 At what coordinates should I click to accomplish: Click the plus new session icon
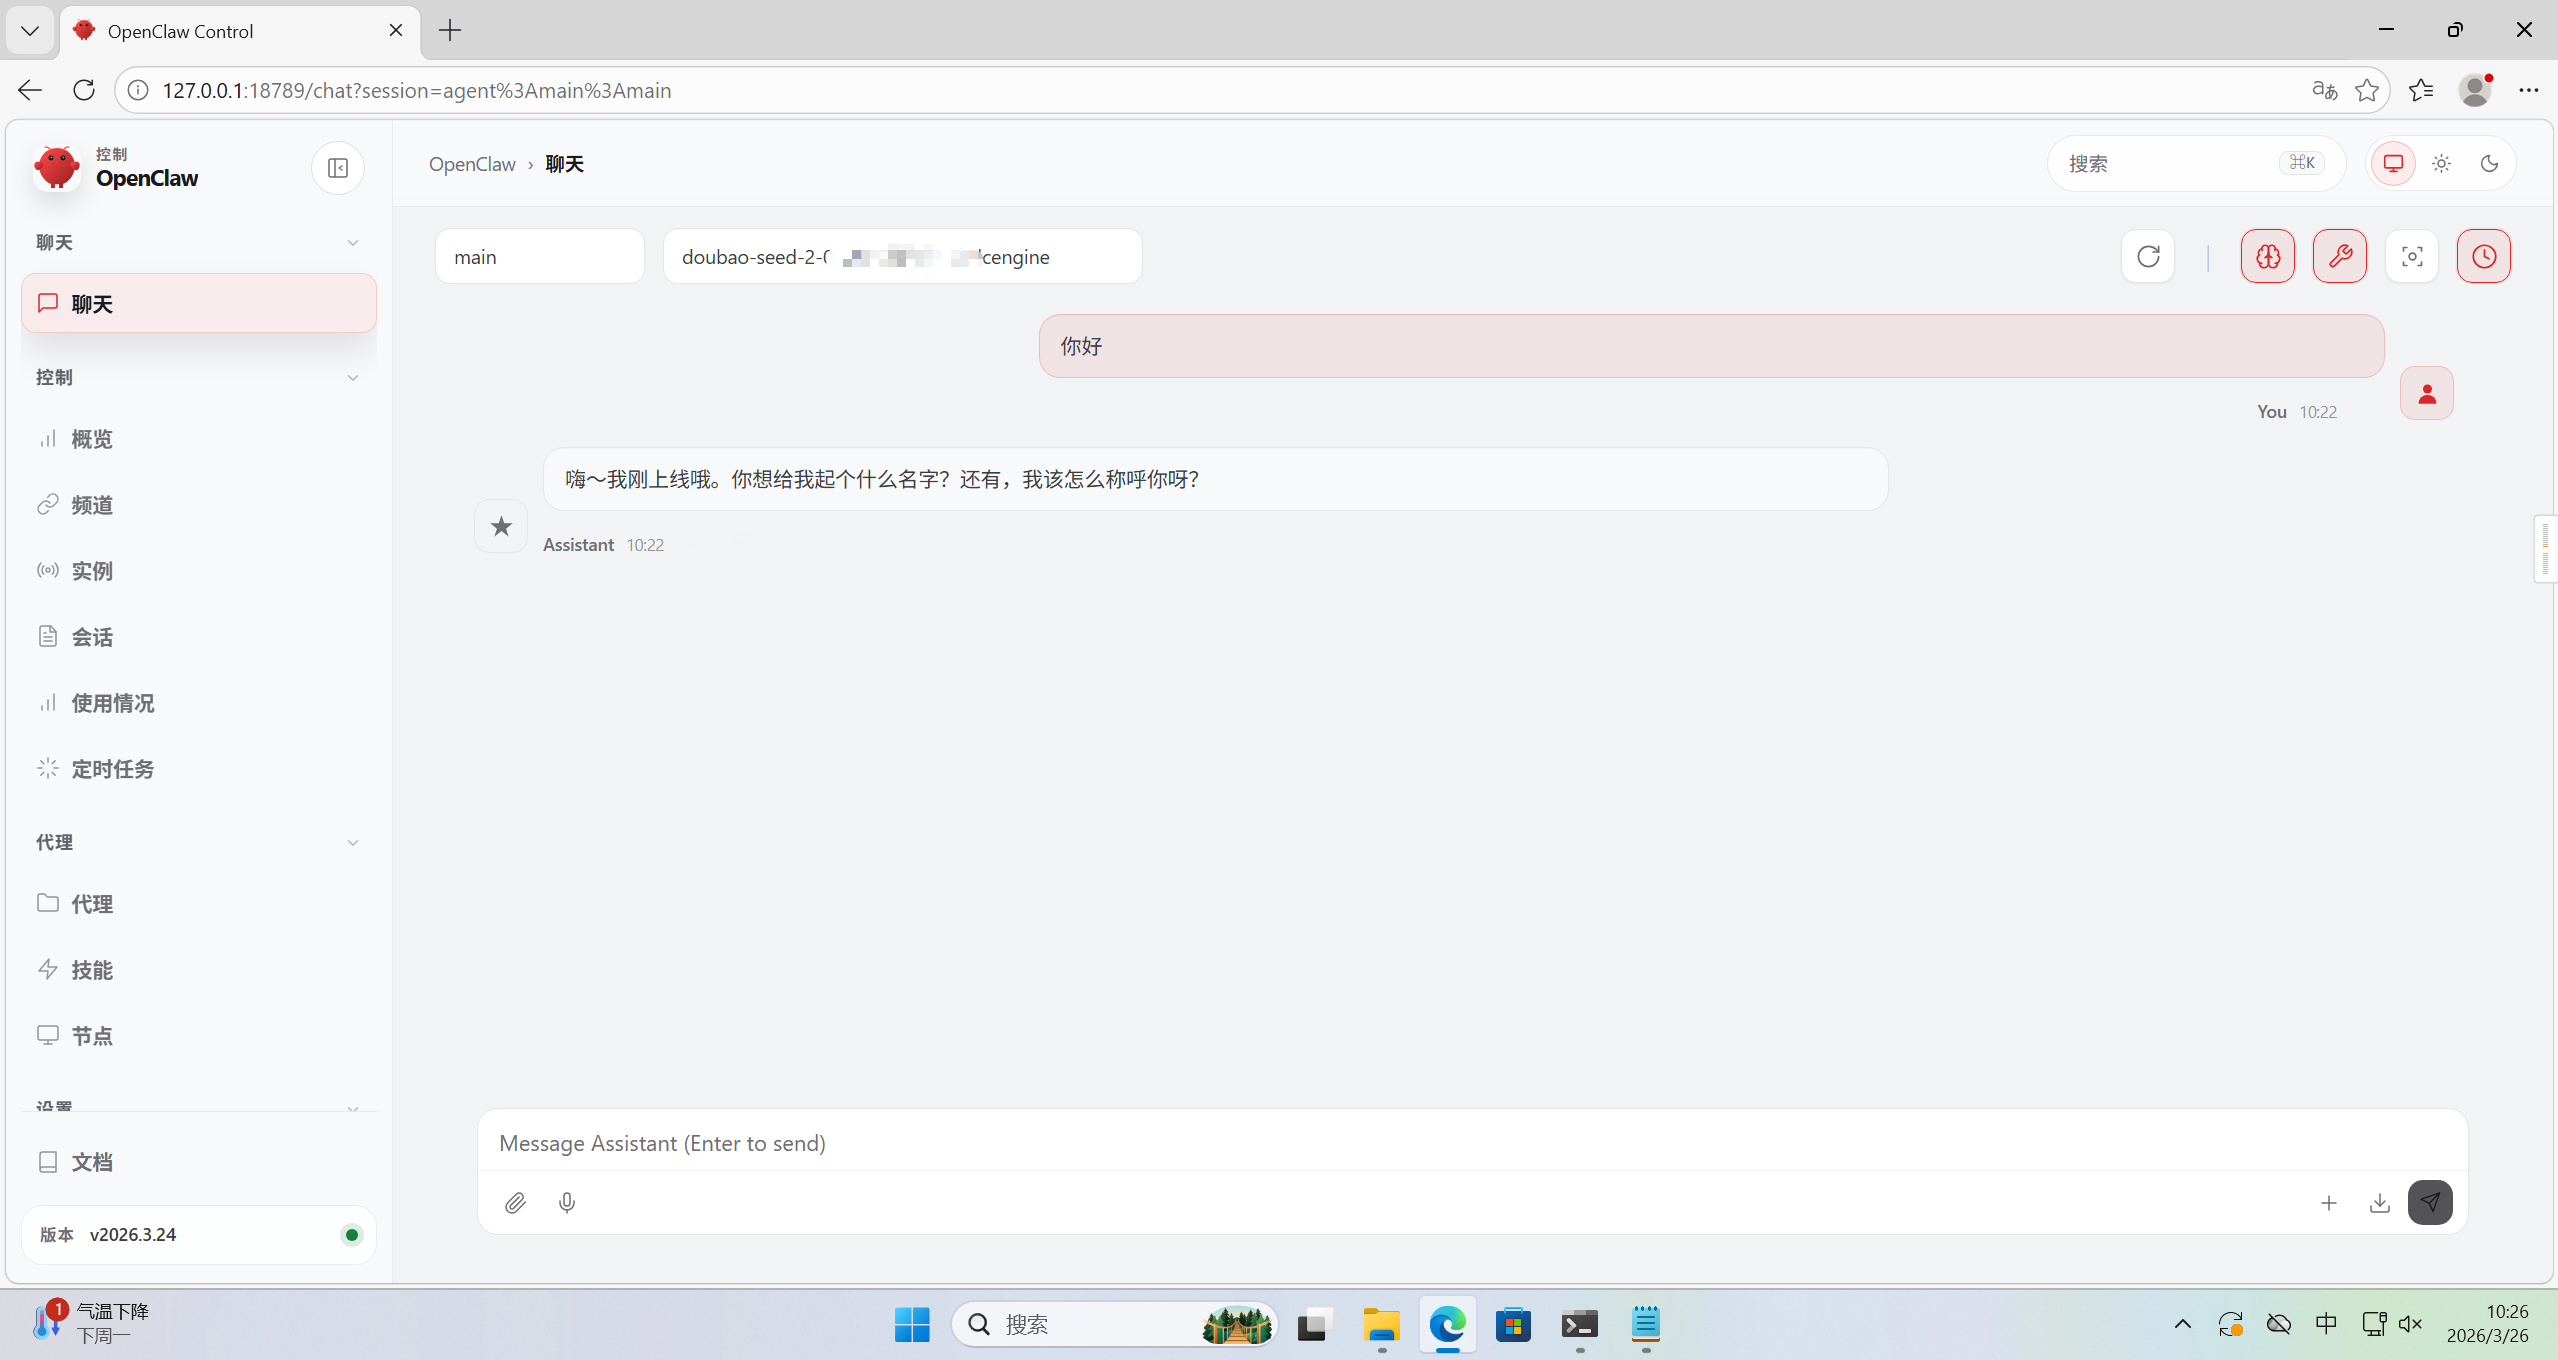[x=2329, y=1203]
